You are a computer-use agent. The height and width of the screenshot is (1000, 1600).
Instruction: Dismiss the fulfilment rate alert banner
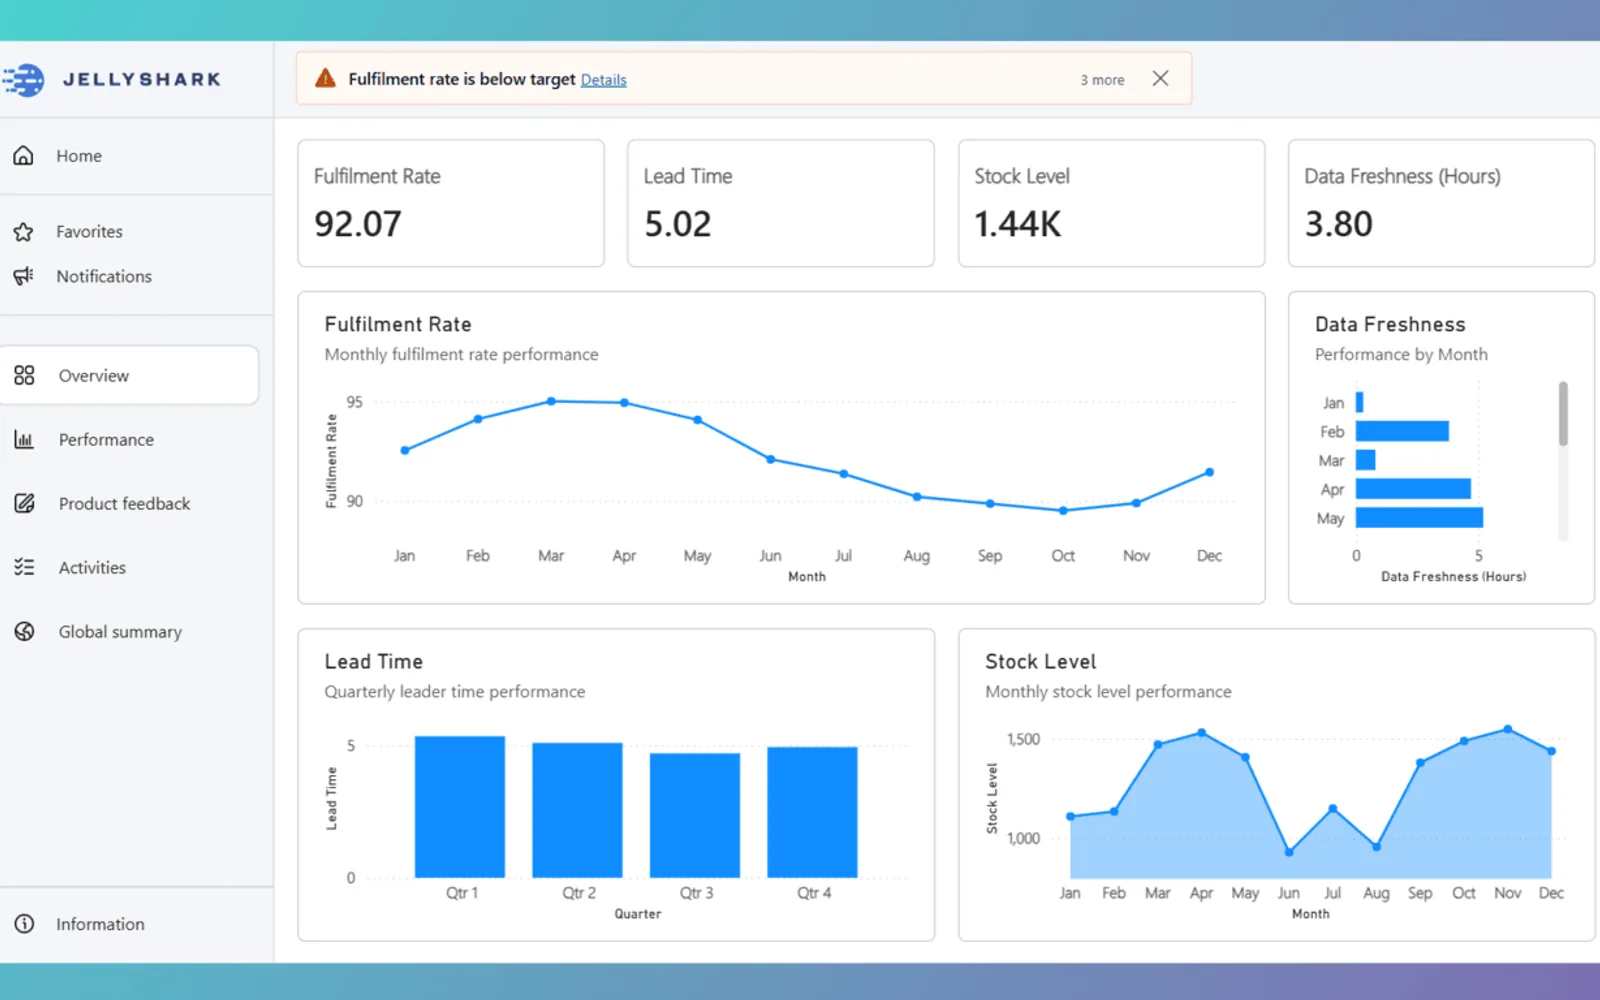click(1160, 78)
